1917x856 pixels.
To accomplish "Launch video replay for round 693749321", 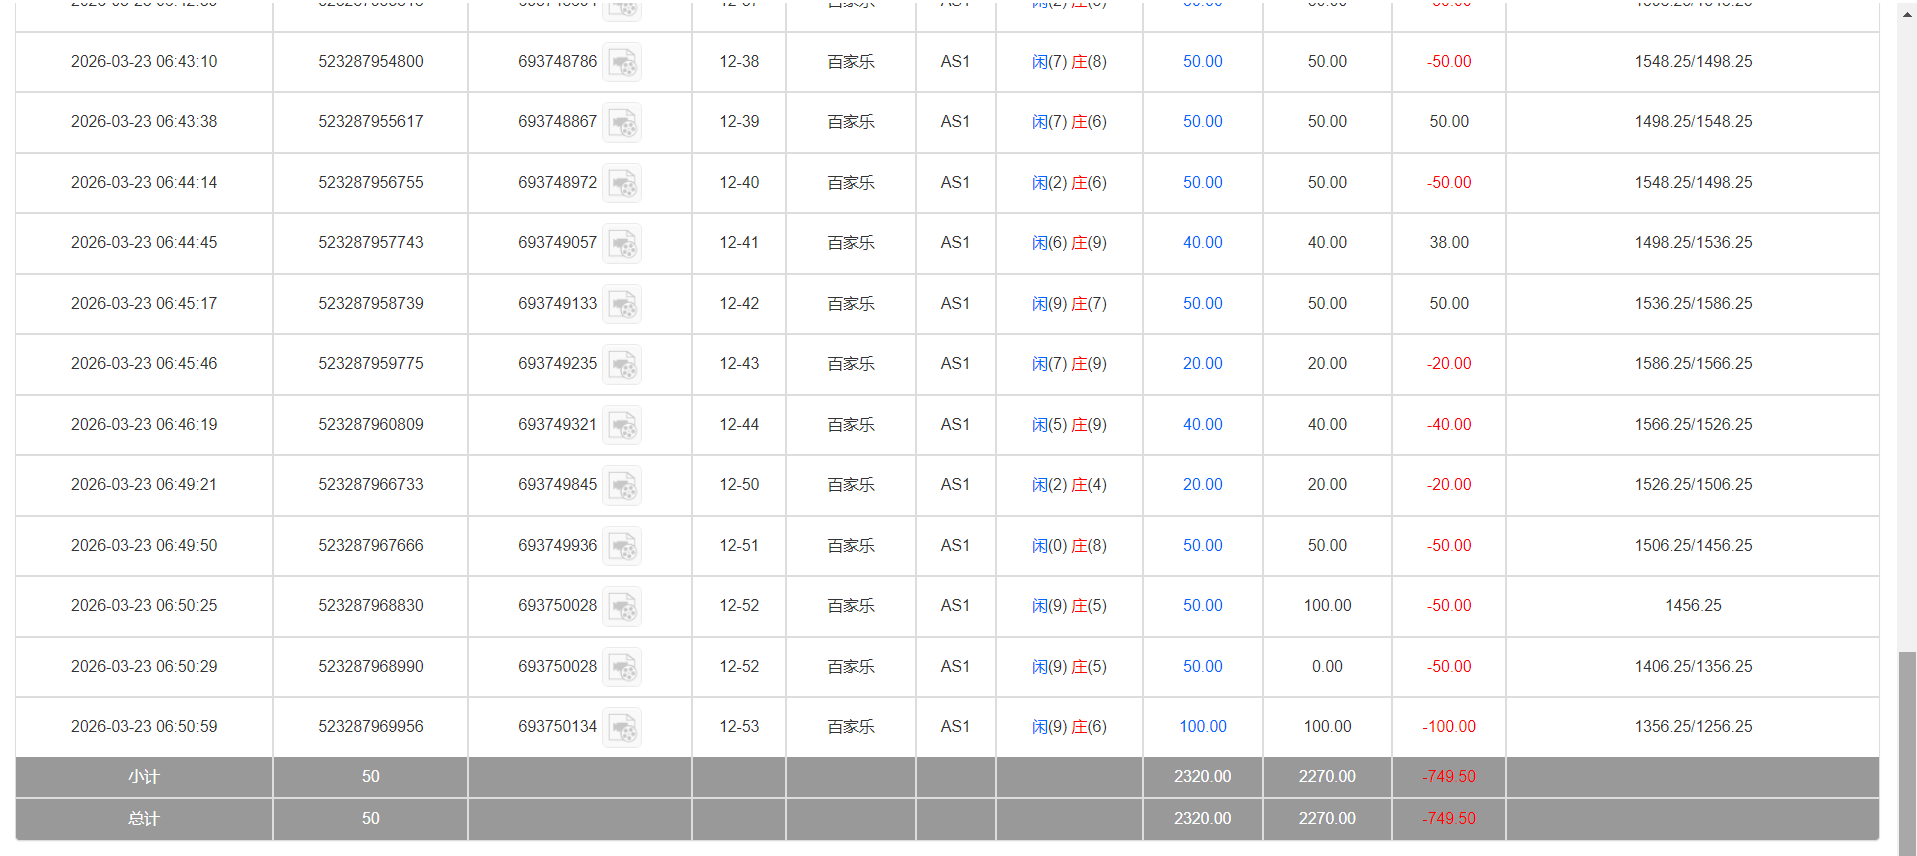I will pos(622,426).
